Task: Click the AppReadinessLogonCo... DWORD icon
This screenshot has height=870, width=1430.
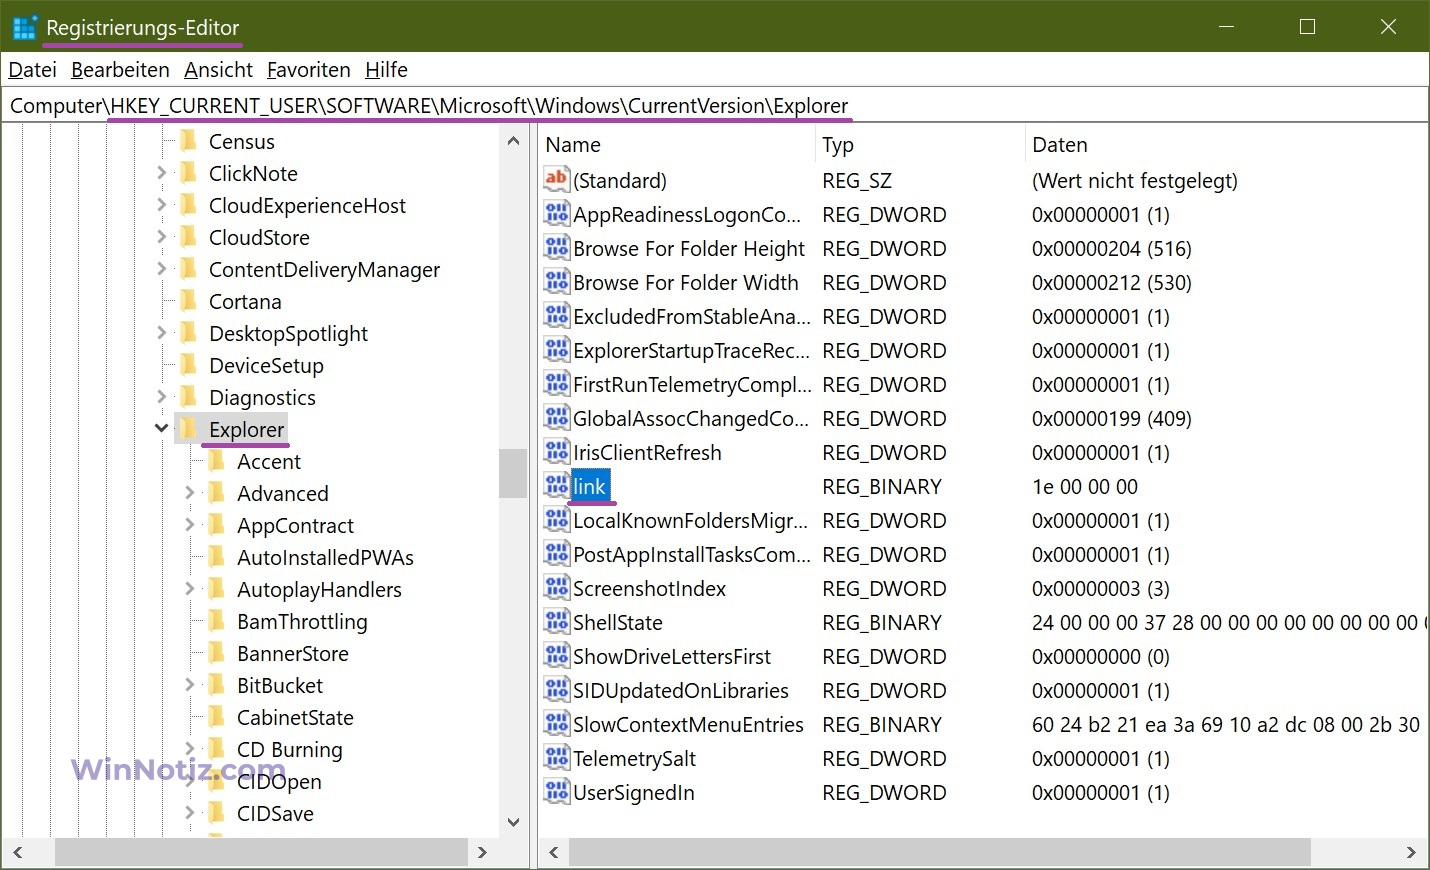Action: click(556, 214)
